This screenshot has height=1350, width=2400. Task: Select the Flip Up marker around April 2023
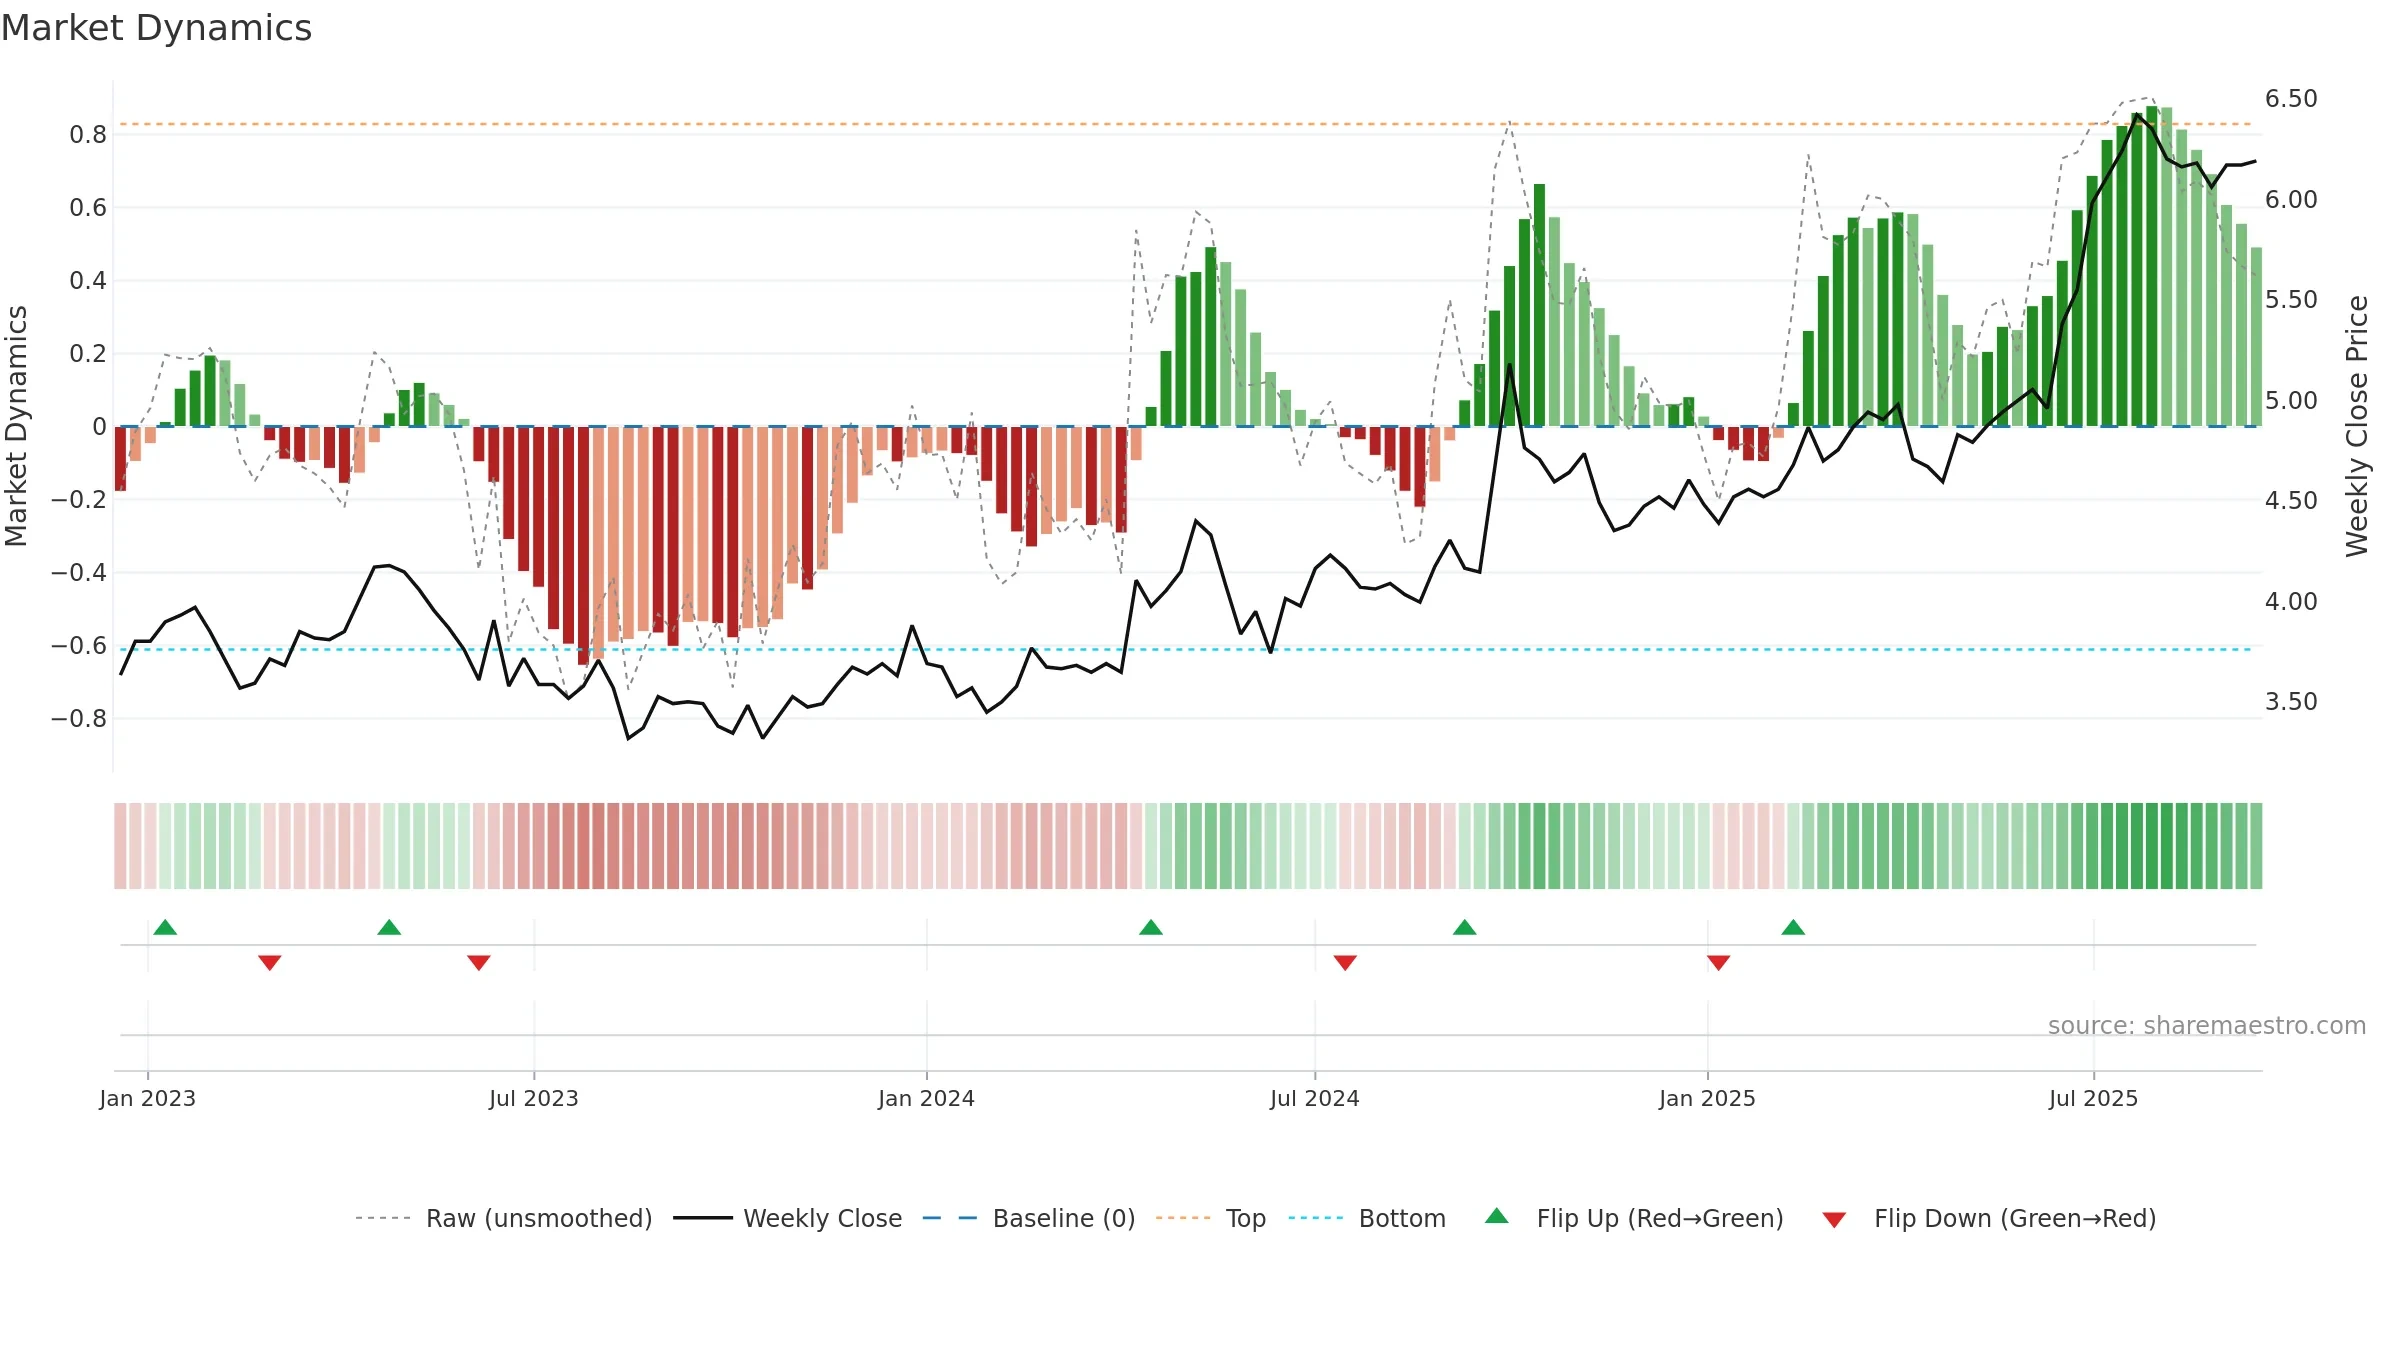click(389, 927)
